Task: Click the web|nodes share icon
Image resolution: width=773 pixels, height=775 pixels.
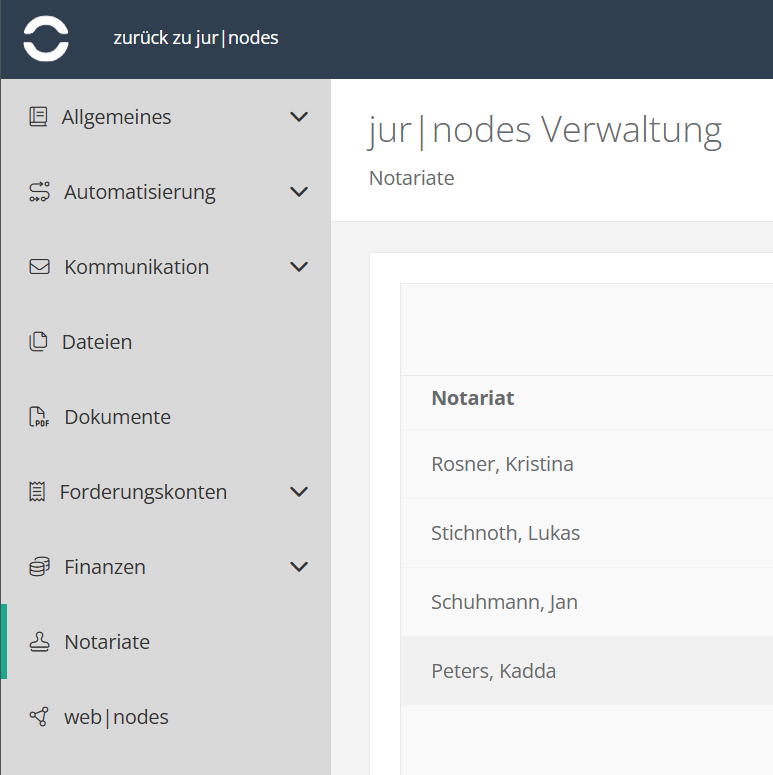Action: click(x=39, y=717)
